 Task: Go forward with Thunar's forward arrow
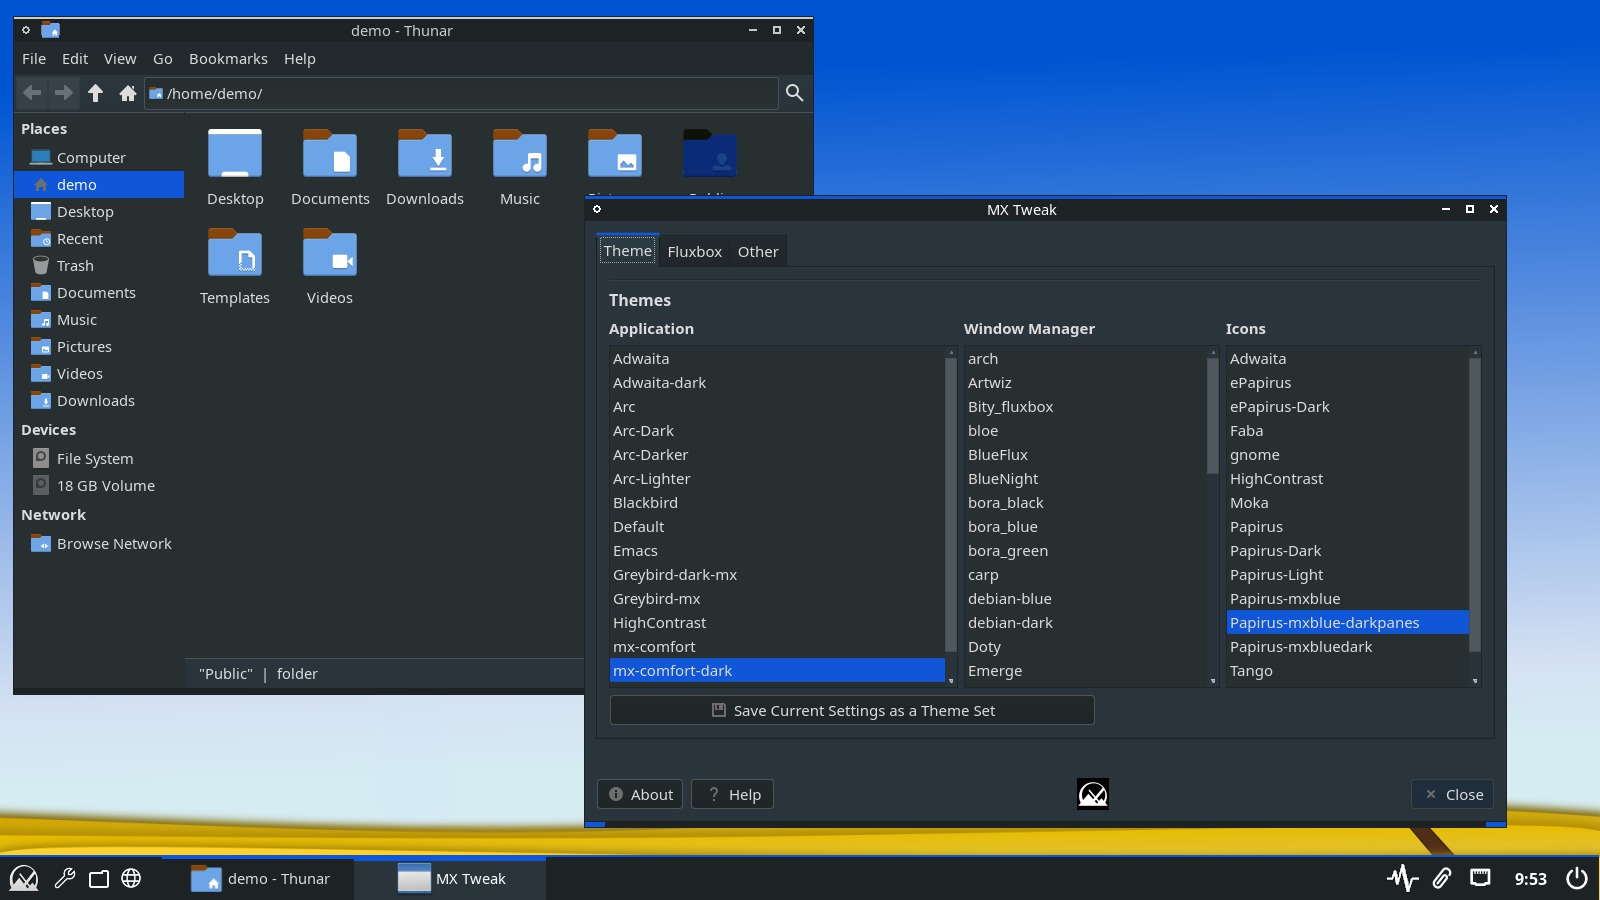(64, 93)
